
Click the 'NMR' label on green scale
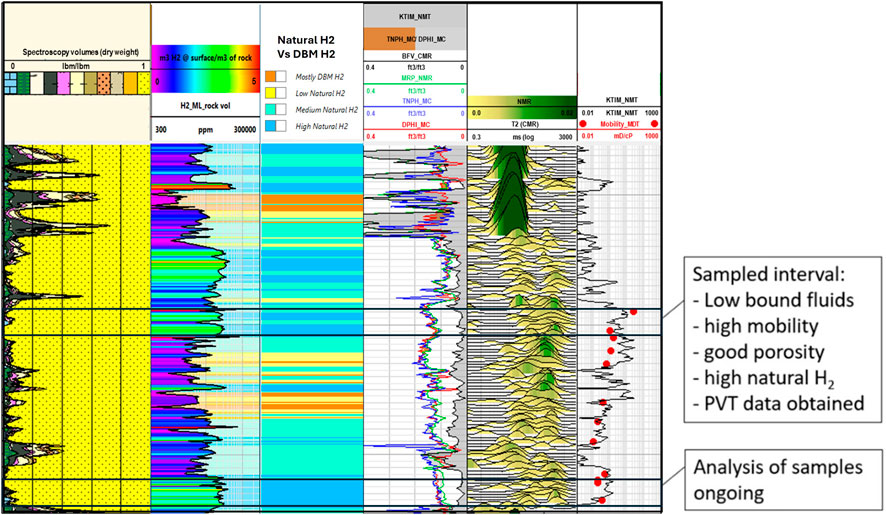(x=524, y=101)
